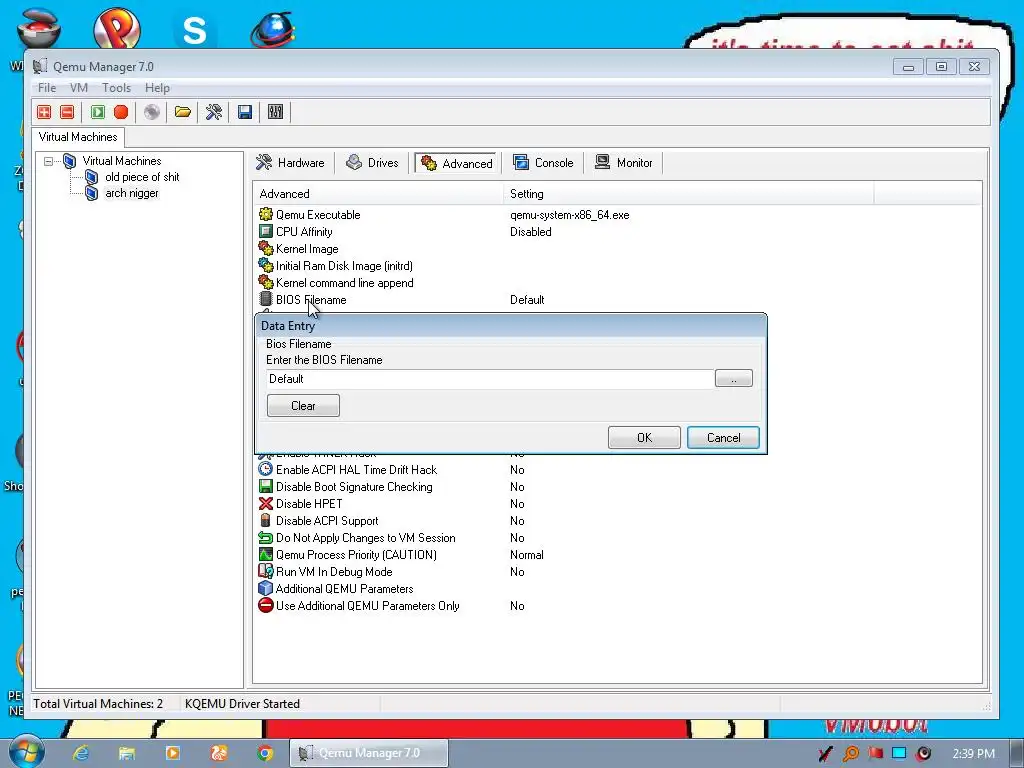The width and height of the screenshot is (1024, 768).
Task: Click the floppy icon beside Disable Boot Signature Checking
Action: [x=266, y=486]
